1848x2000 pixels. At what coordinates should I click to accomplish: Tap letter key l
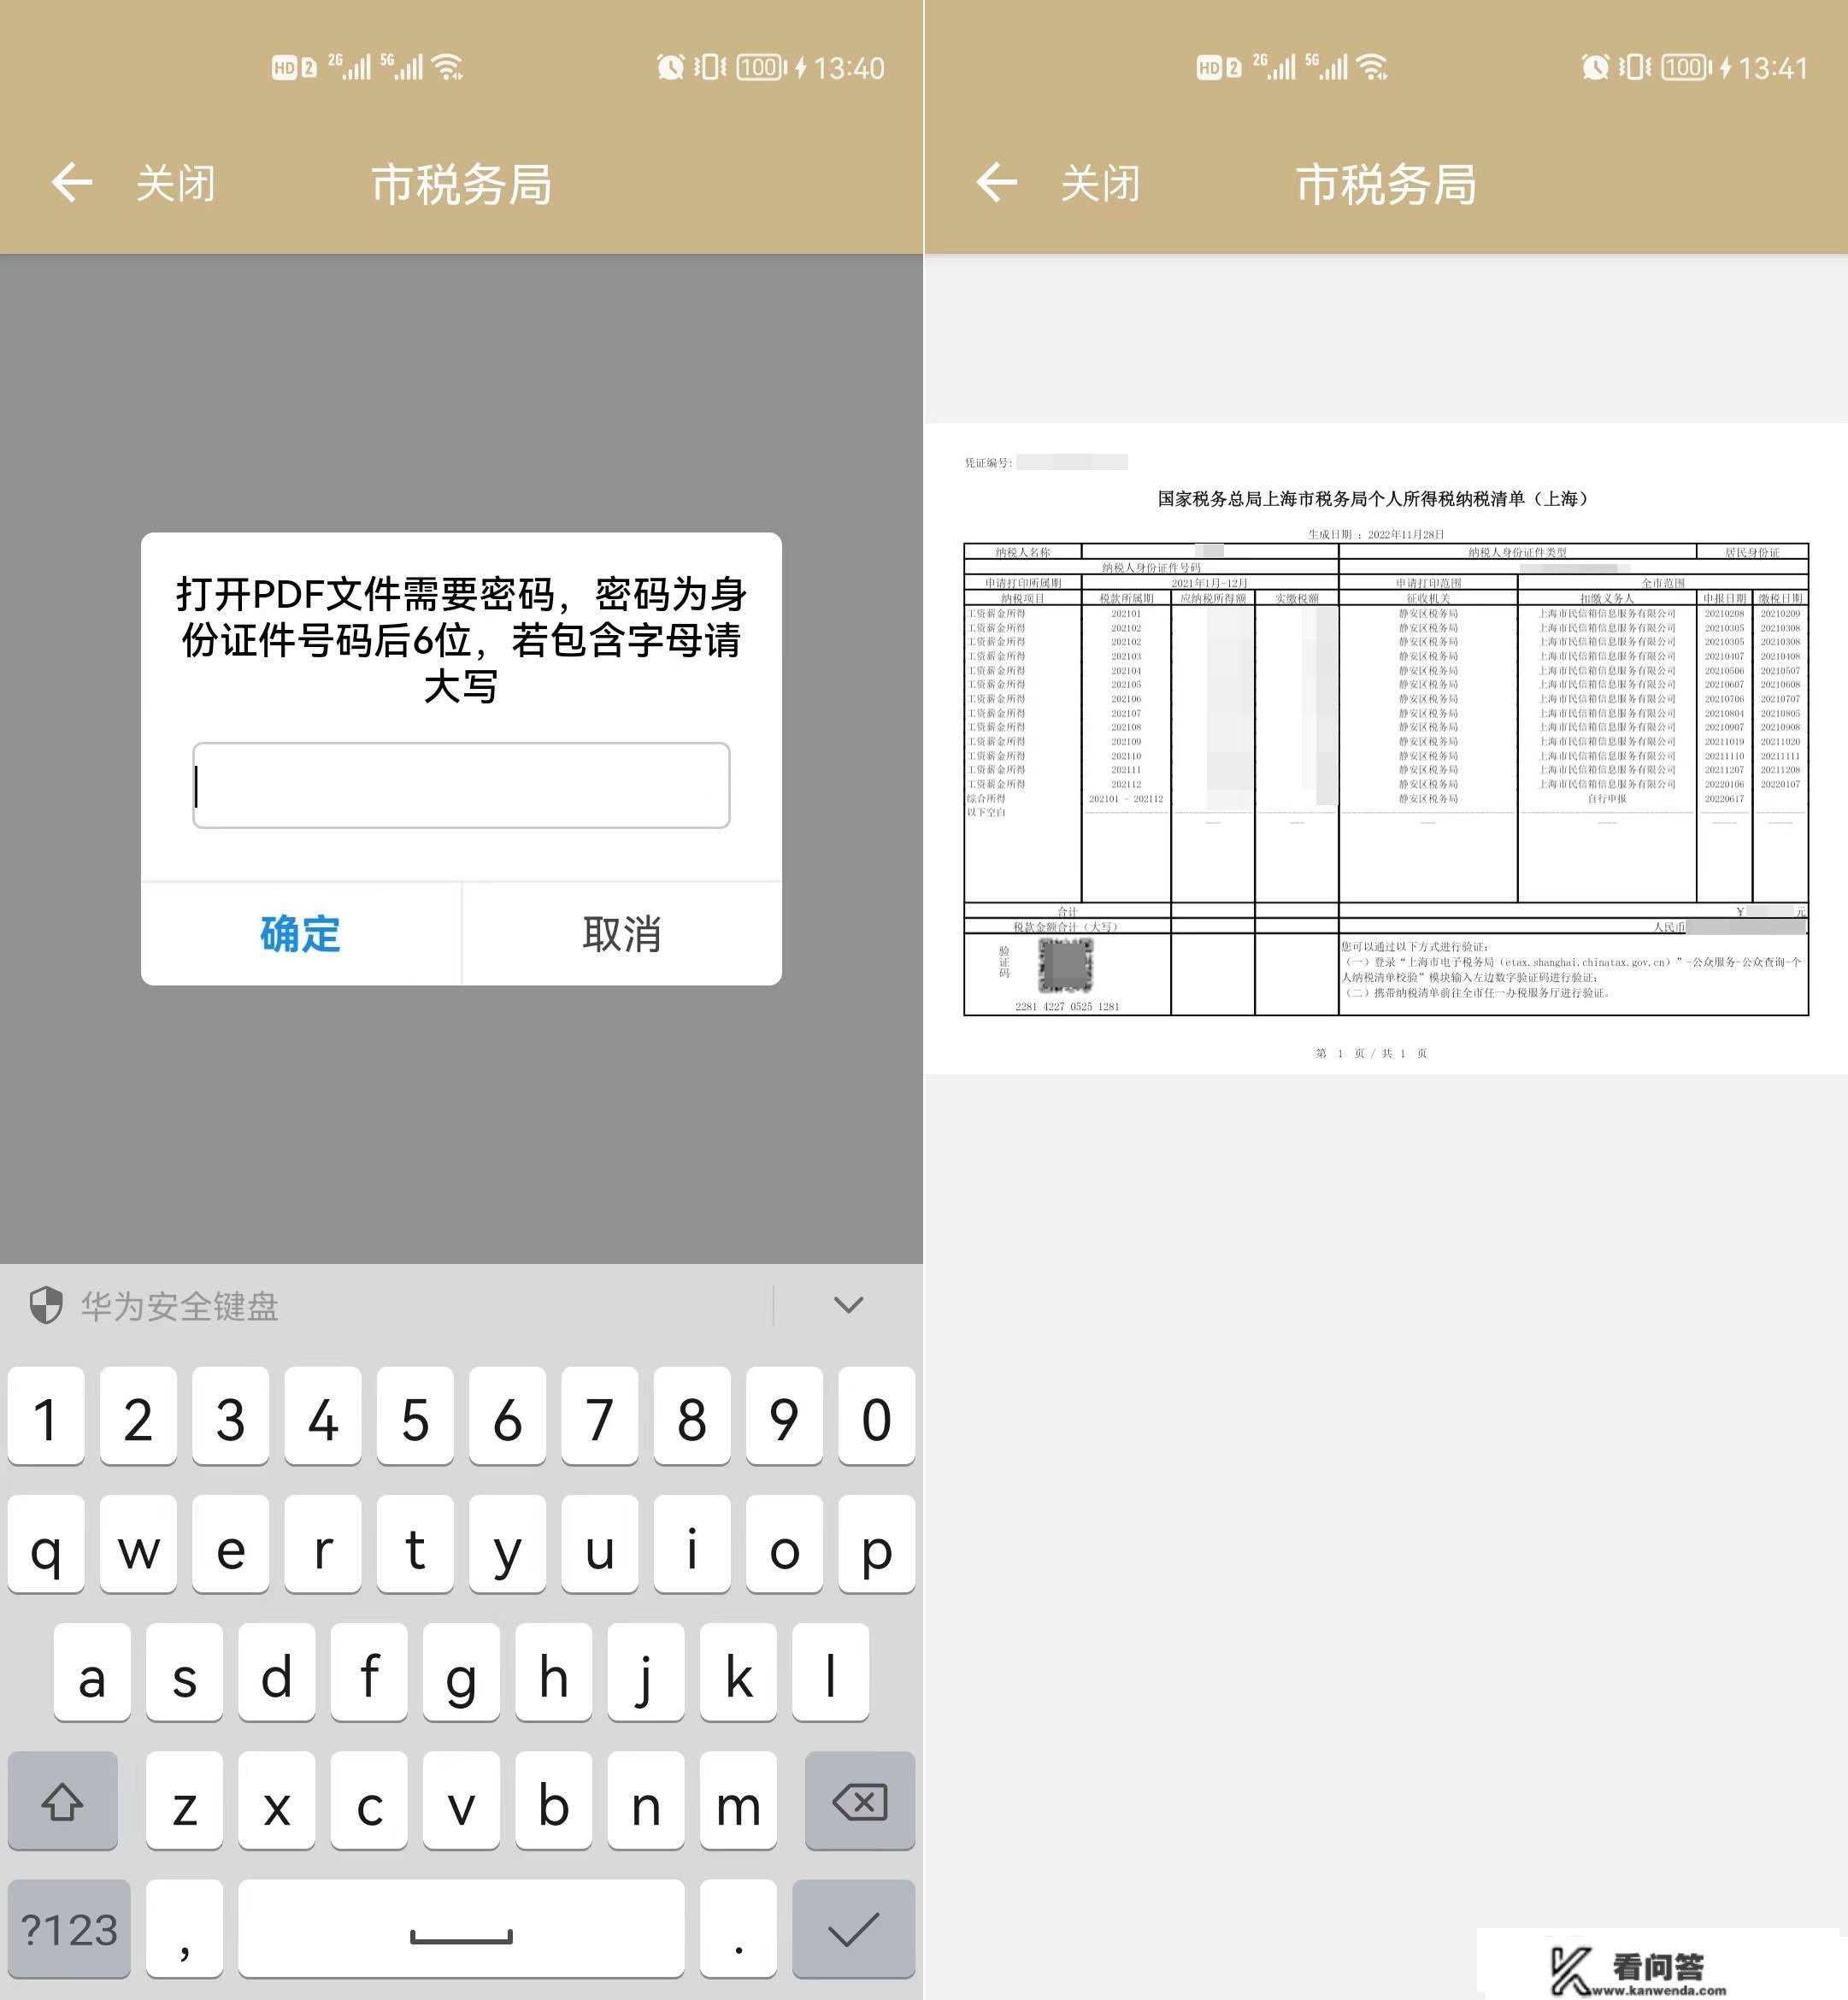[830, 1673]
